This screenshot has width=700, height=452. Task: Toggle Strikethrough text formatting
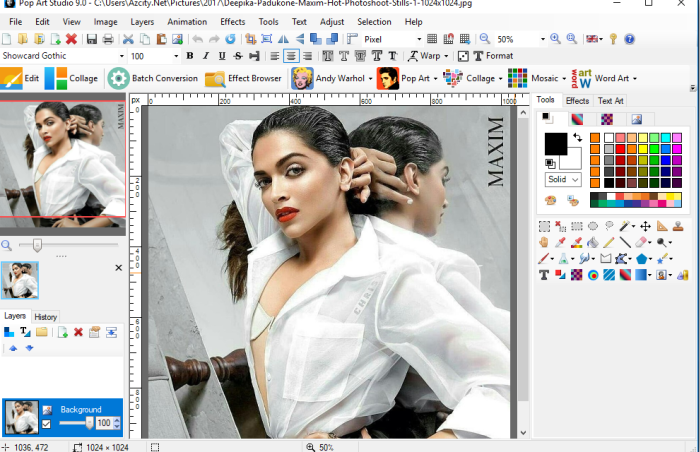pyautogui.click(x=238, y=56)
